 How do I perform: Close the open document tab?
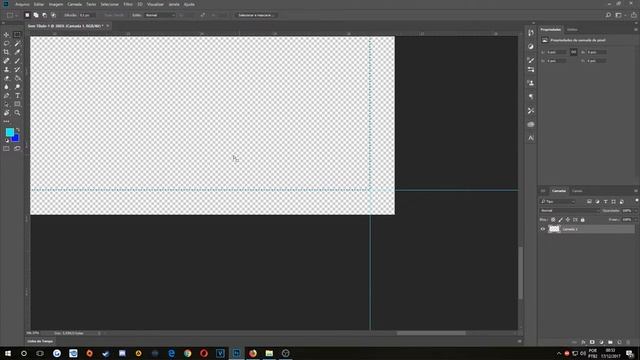pyautogui.click(x=108, y=26)
